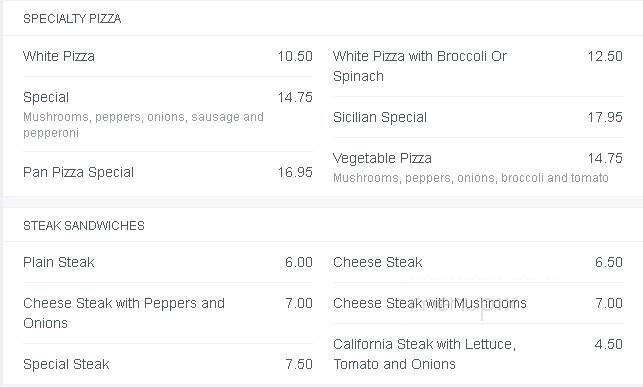643x387 pixels.
Task: Click the Special pizza item name
Action: coord(46,97)
